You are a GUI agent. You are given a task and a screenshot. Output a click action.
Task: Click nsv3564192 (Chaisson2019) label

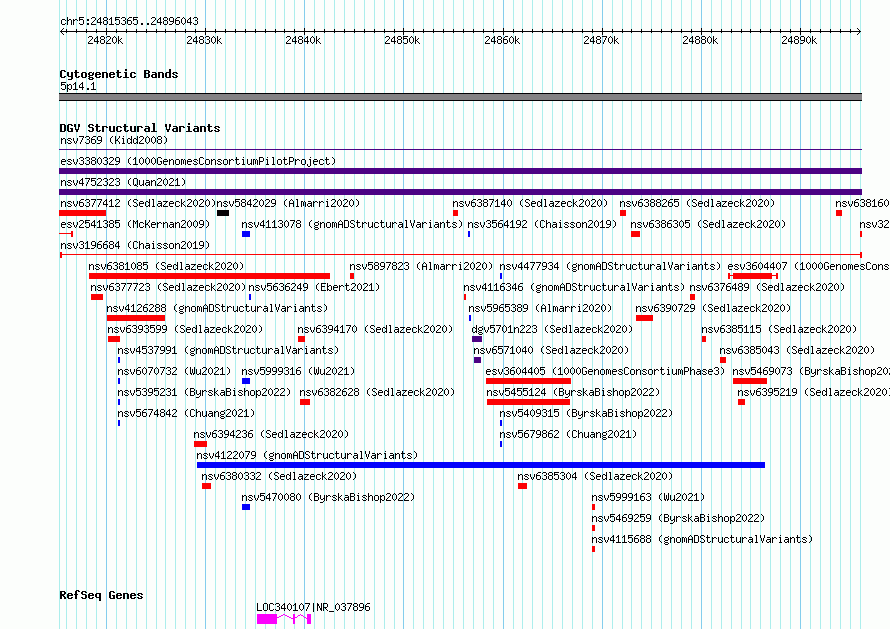click(542, 224)
